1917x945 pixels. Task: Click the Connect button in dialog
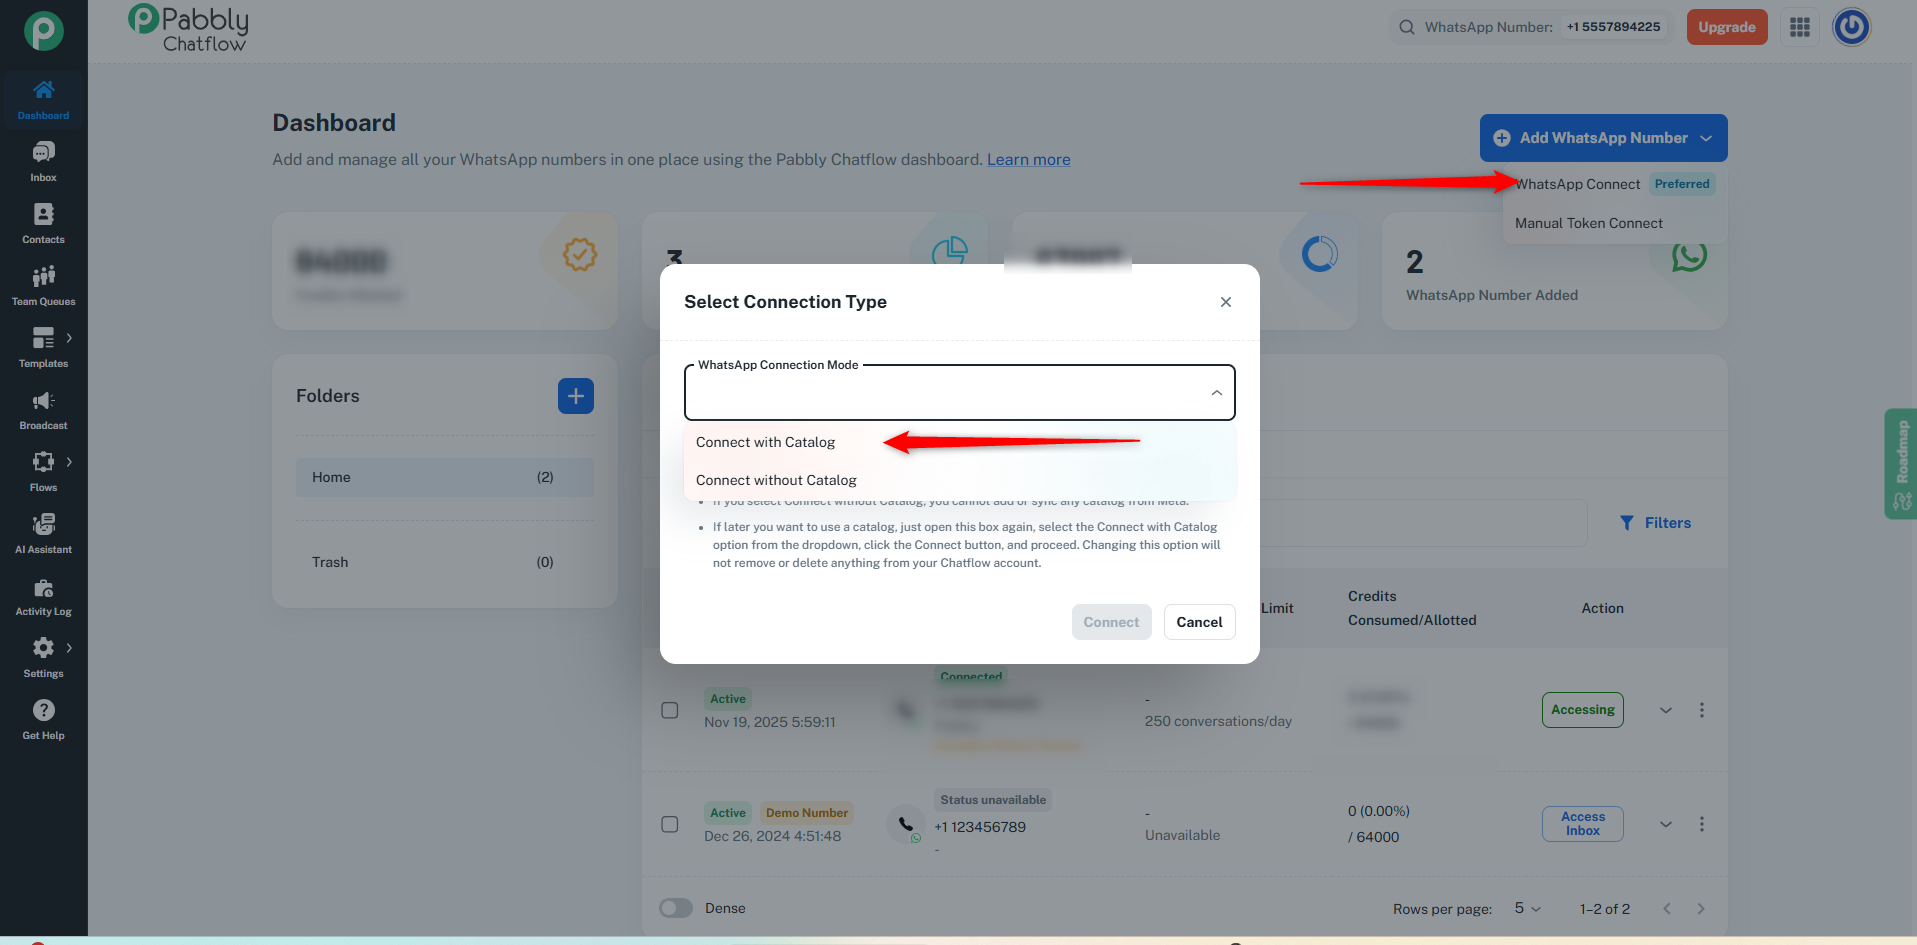[x=1112, y=622]
